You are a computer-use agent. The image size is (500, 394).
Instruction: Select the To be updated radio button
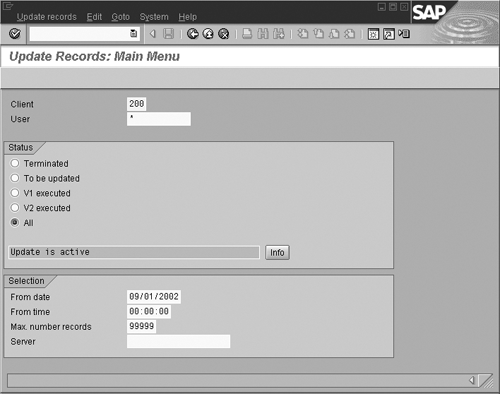point(15,178)
